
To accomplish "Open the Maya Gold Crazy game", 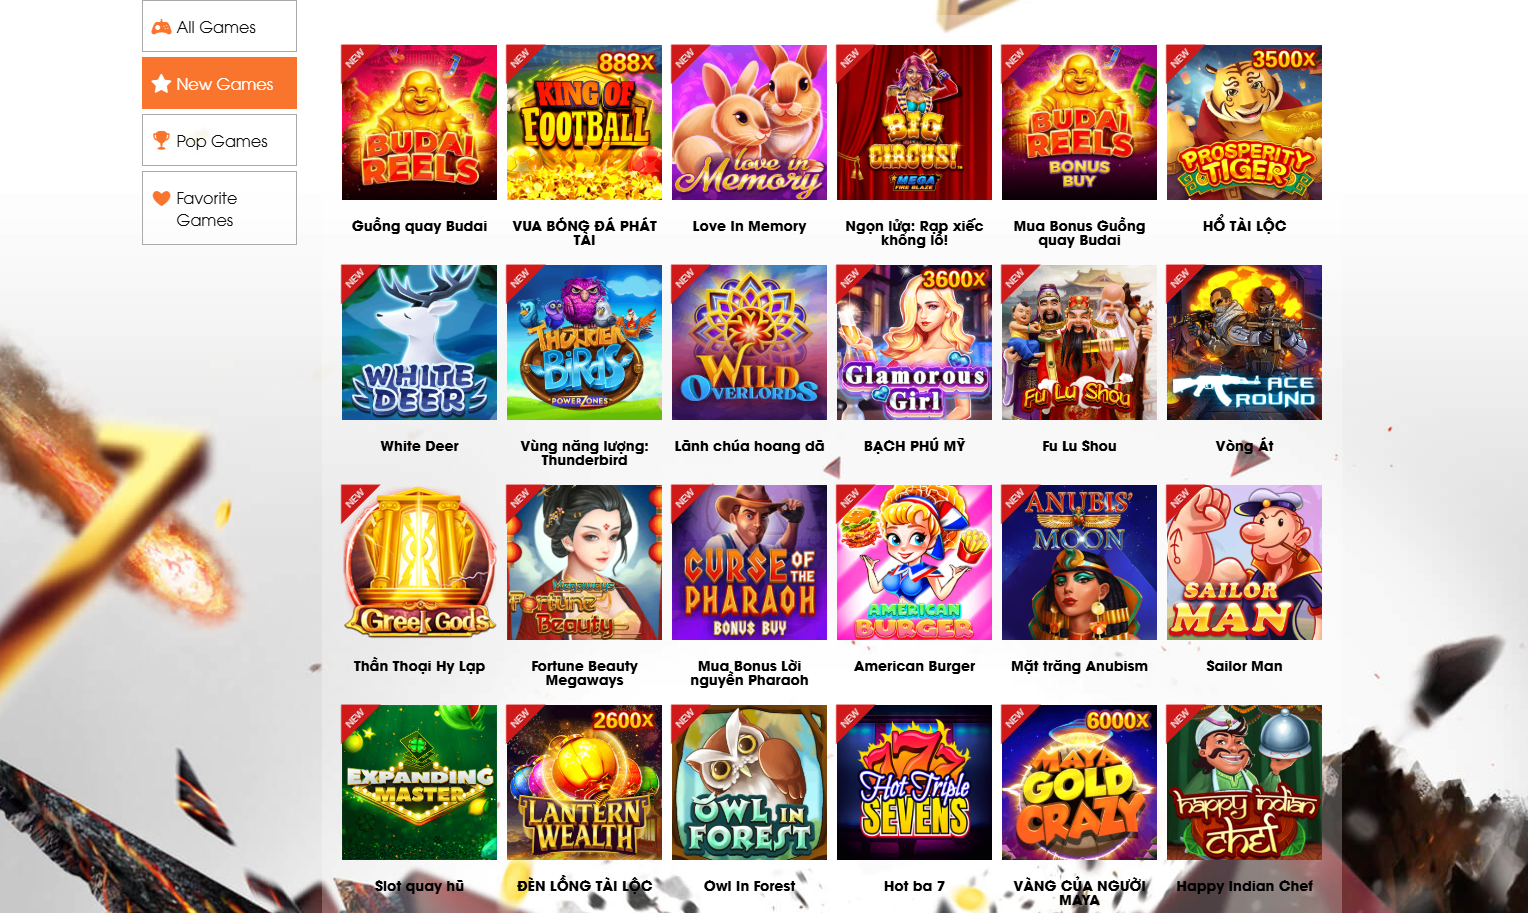I will coord(1079,782).
